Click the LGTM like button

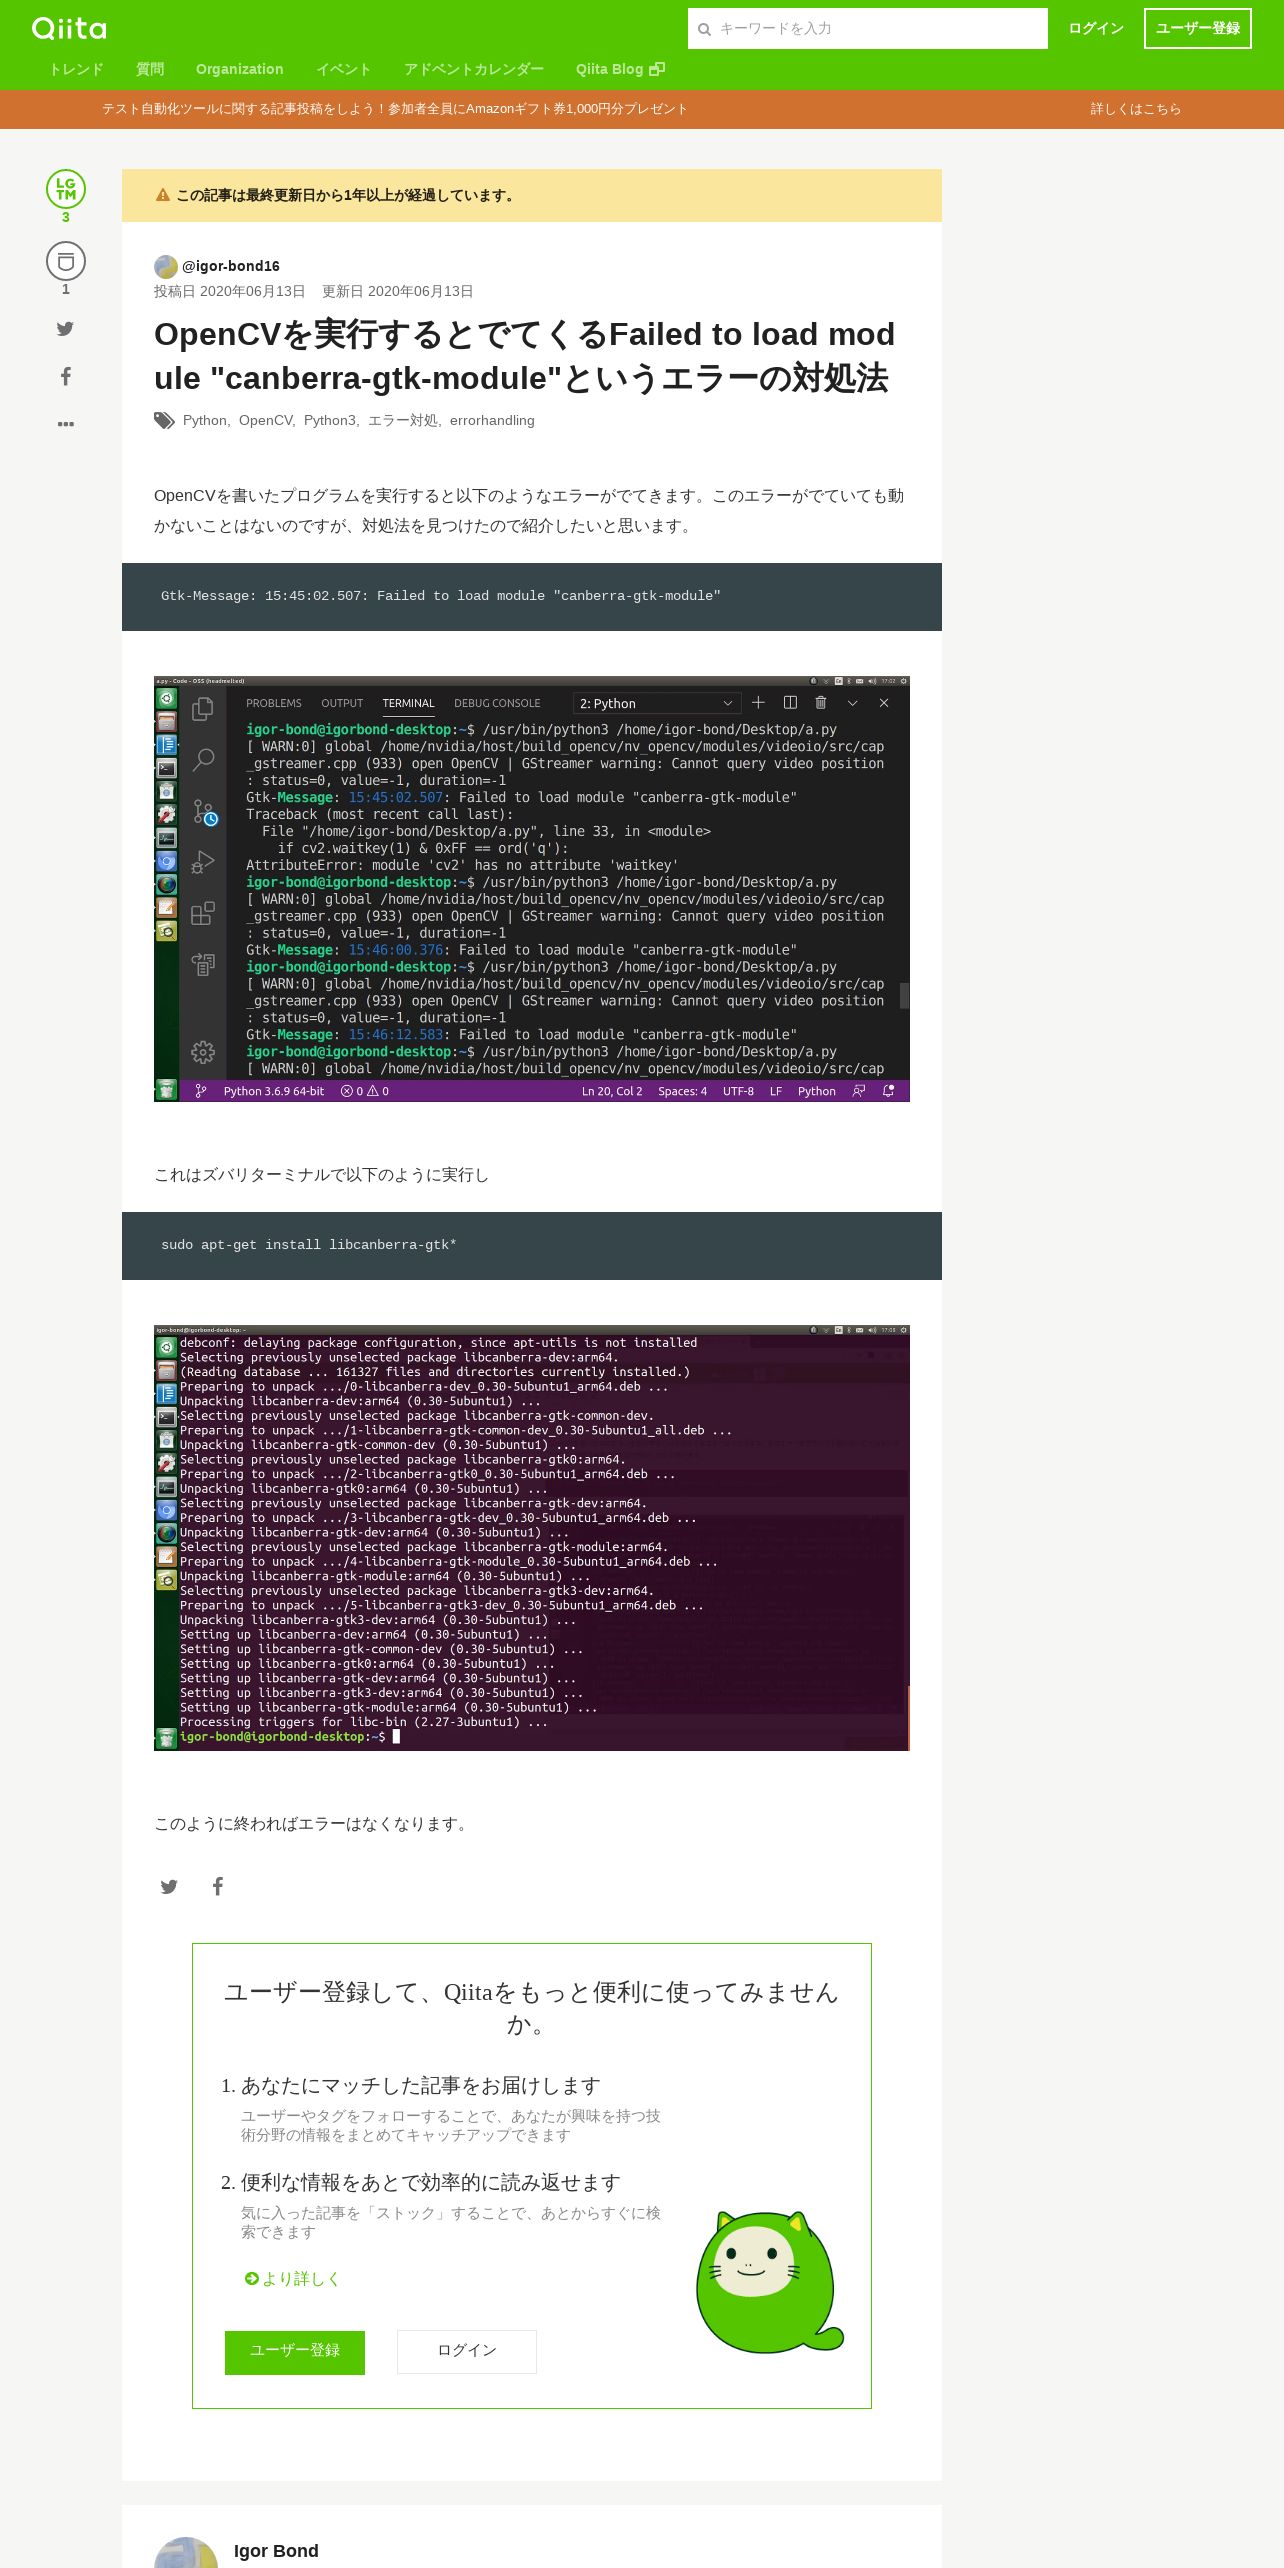tap(66, 189)
